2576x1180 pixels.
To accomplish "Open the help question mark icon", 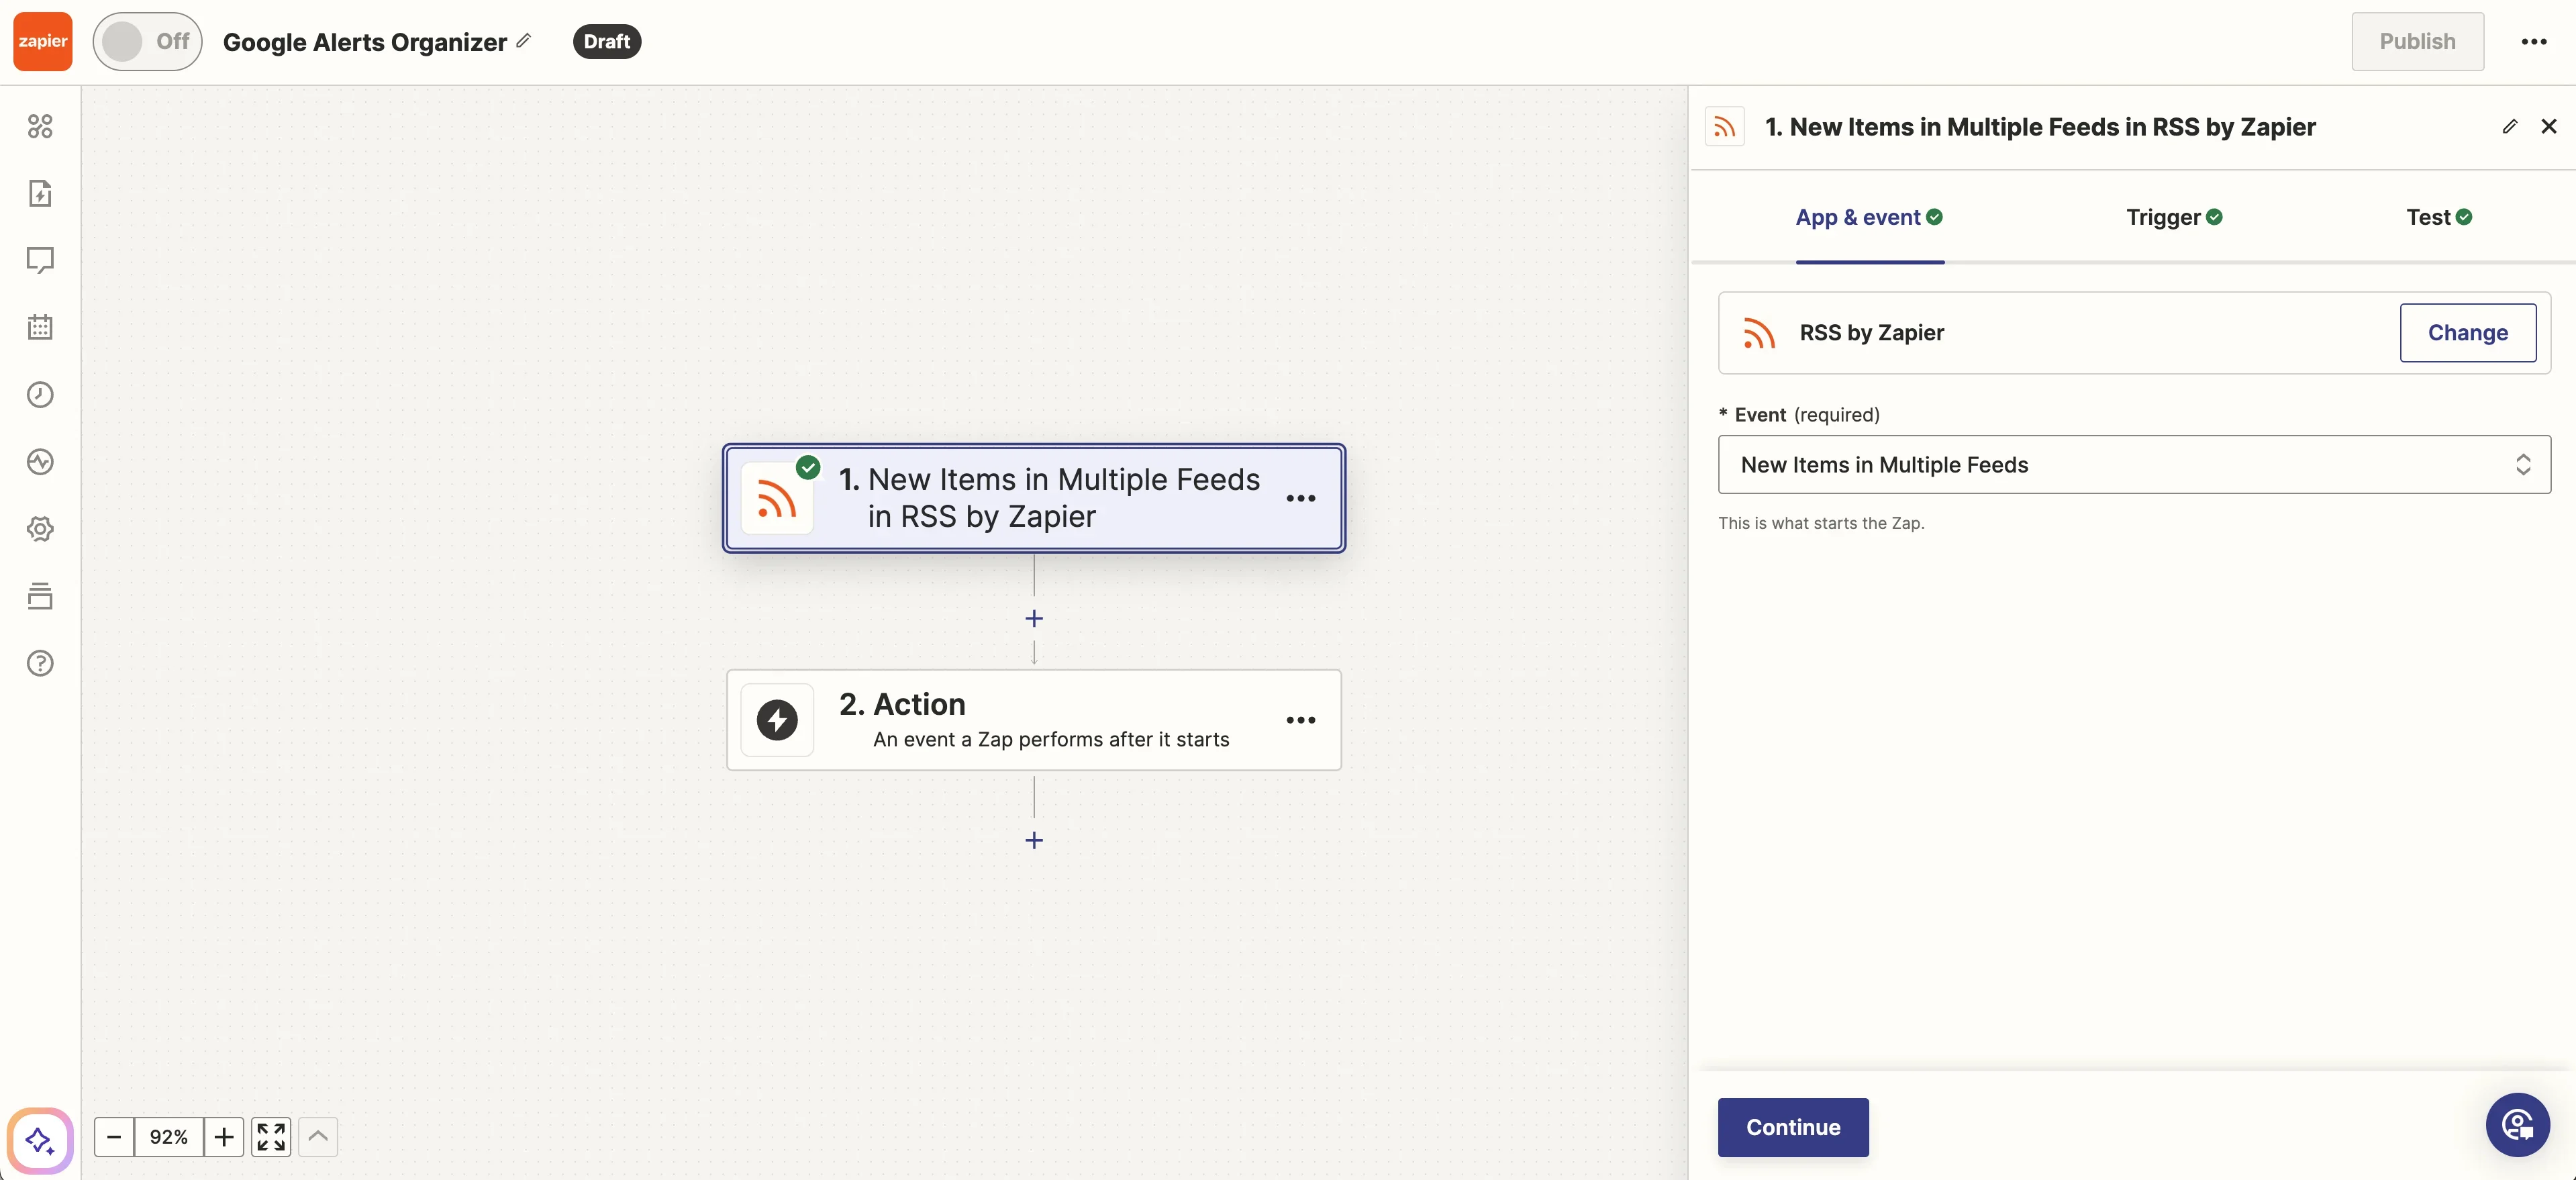I will 40,663.
